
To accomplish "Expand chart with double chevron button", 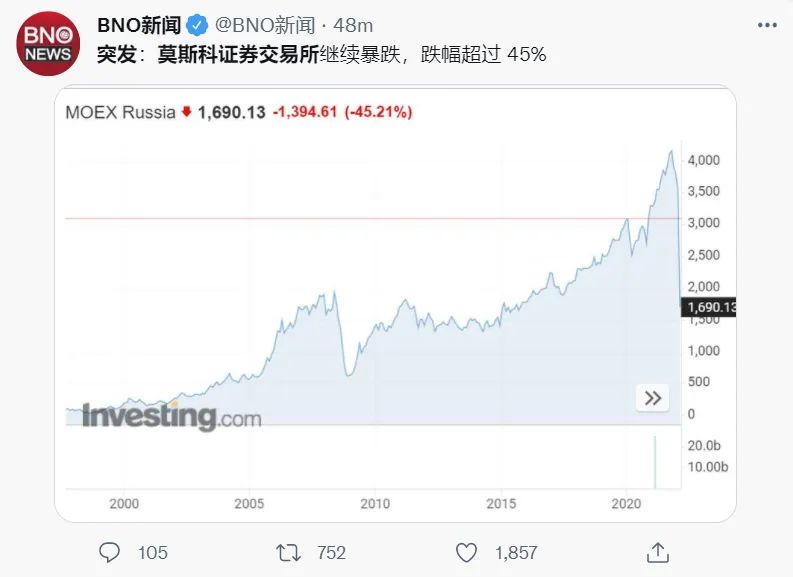I will pyautogui.click(x=652, y=398).
